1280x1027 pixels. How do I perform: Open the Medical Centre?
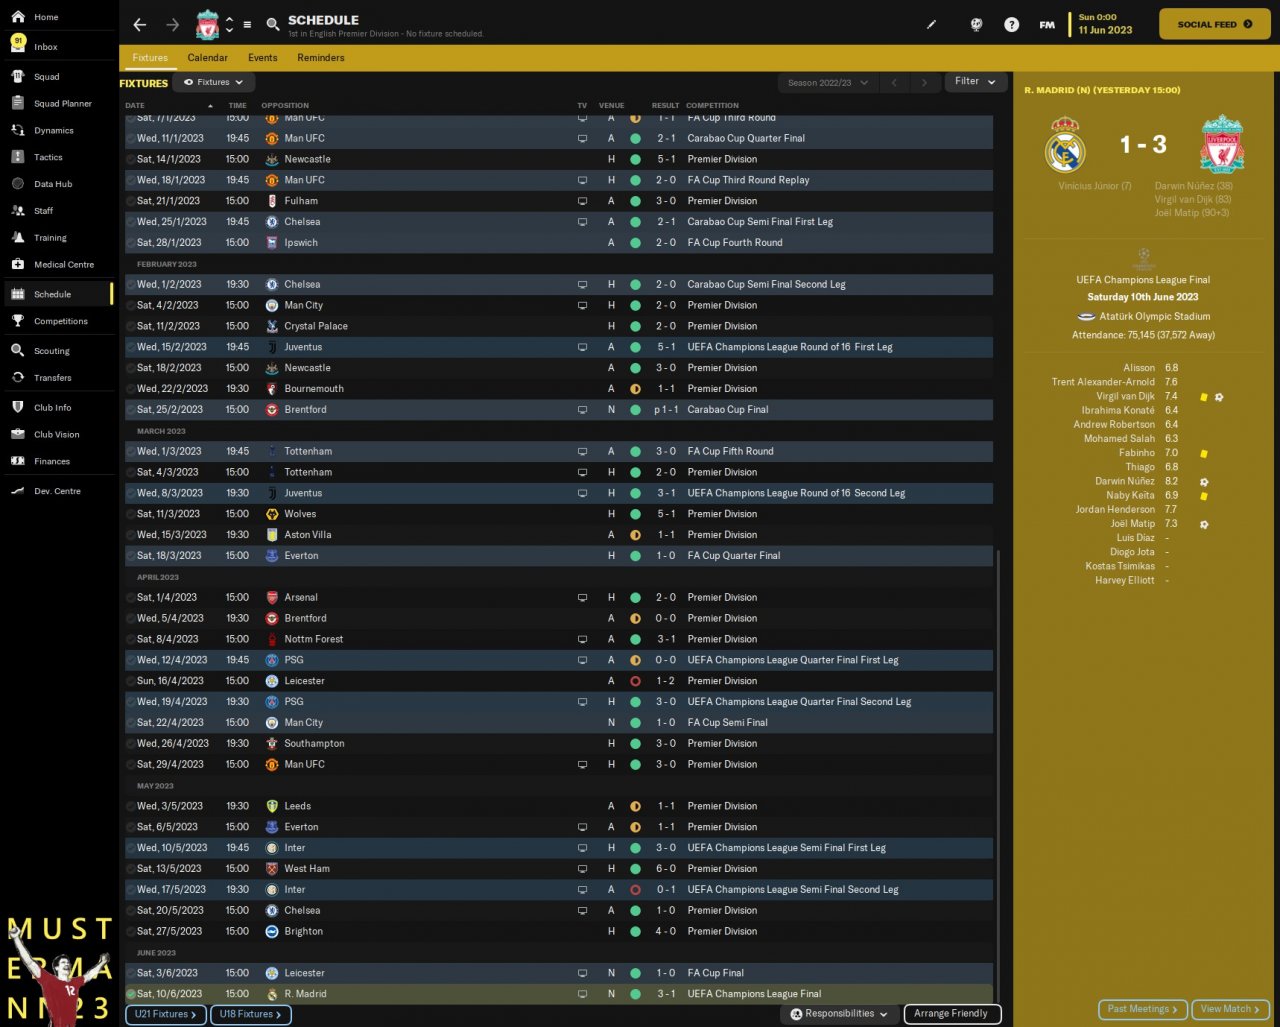point(59,265)
